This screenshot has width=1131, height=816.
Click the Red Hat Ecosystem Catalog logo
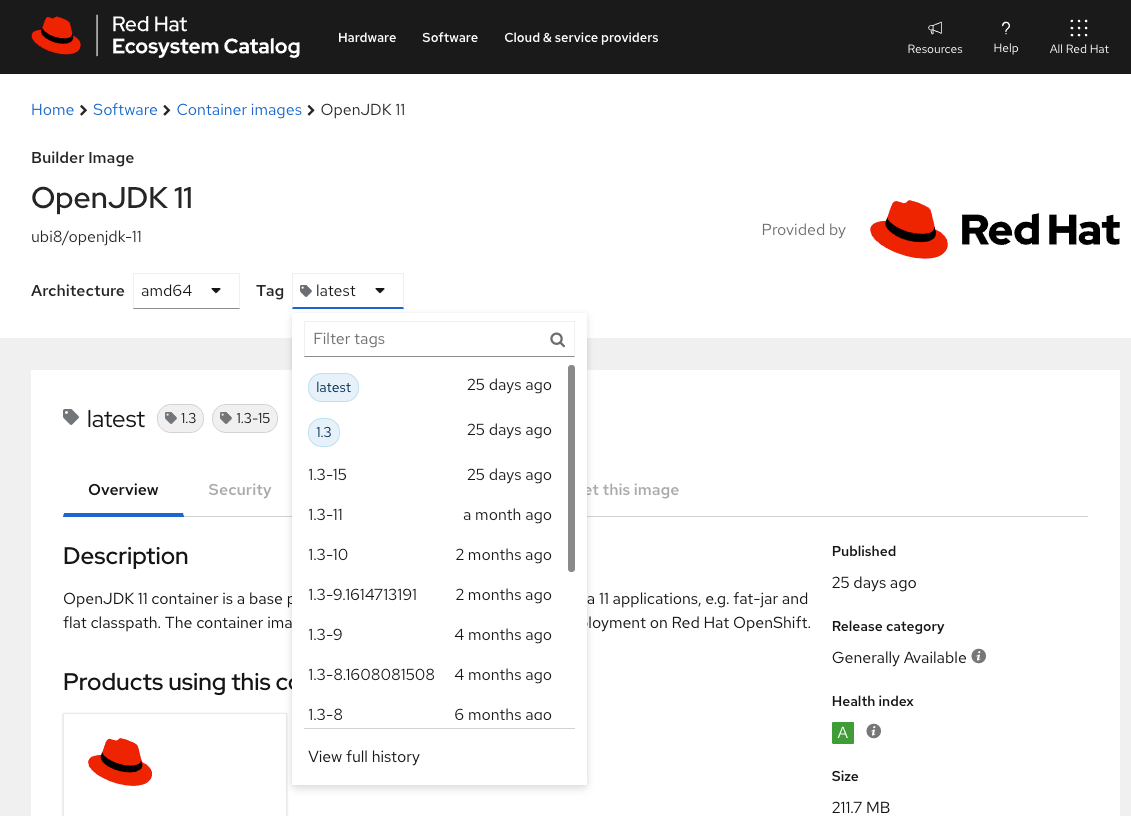tap(166, 36)
